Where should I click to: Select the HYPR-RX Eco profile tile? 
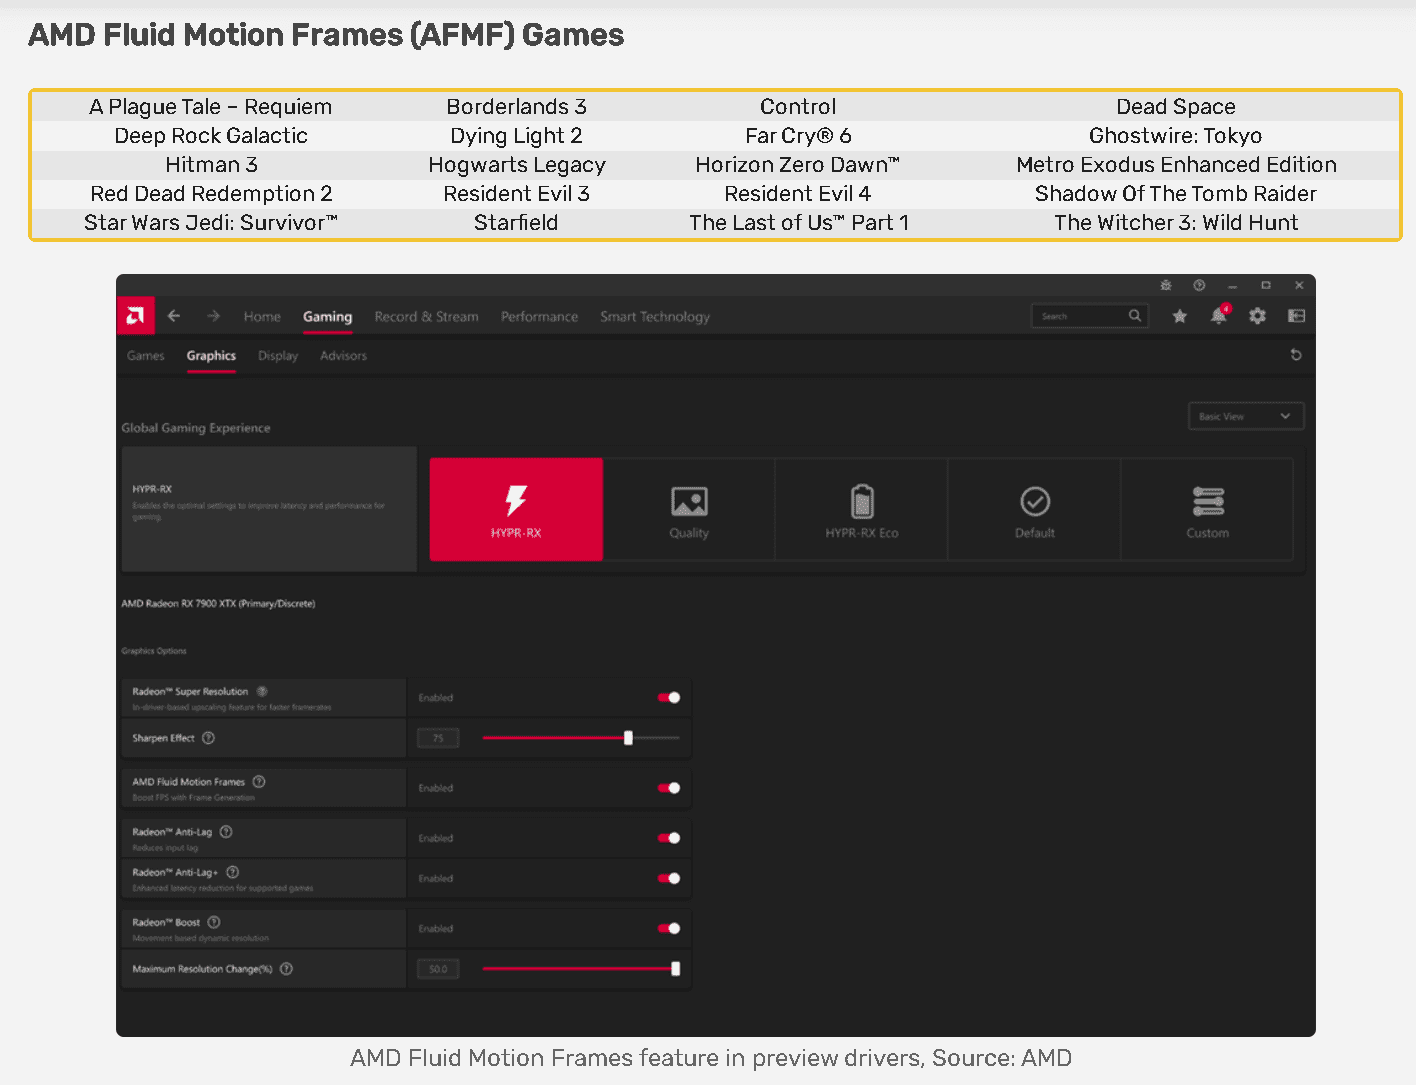tap(861, 510)
